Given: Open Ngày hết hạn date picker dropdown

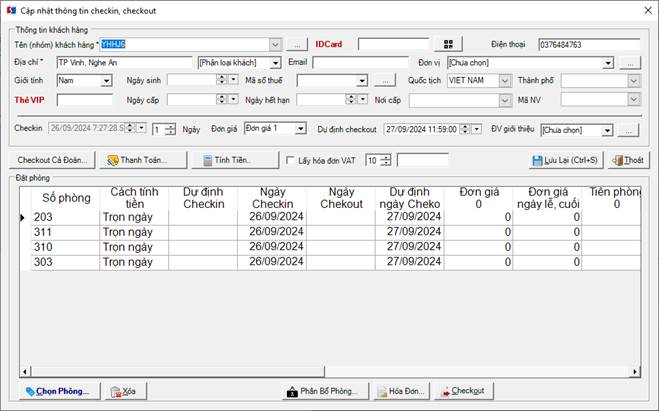Looking at the screenshot, I should tap(362, 99).
